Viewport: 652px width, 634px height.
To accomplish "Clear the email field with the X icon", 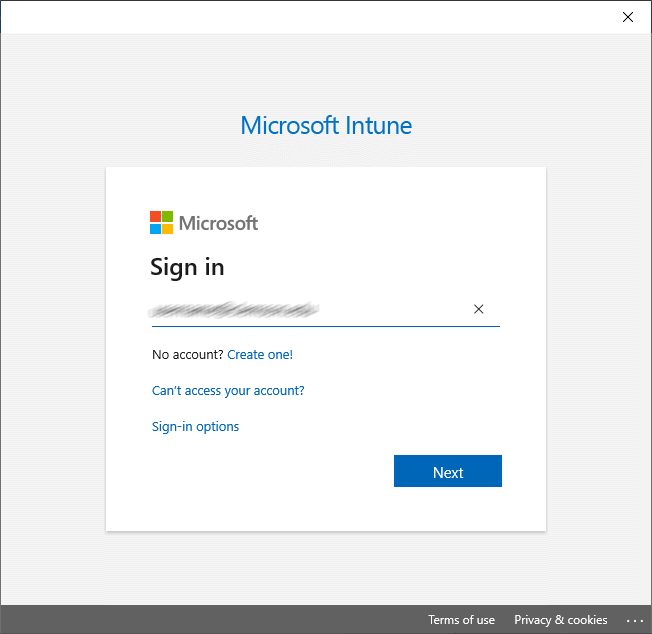I will click(479, 309).
